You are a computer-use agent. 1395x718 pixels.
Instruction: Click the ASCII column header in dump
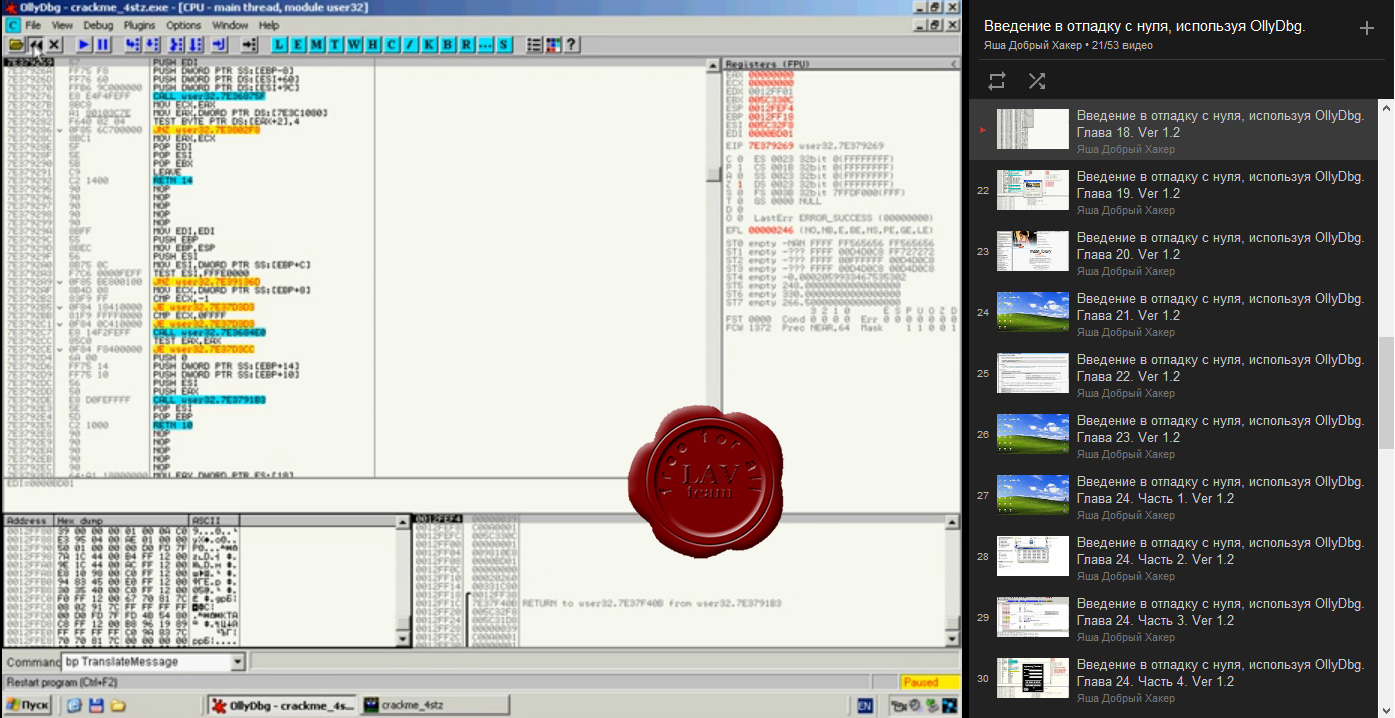[214, 521]
